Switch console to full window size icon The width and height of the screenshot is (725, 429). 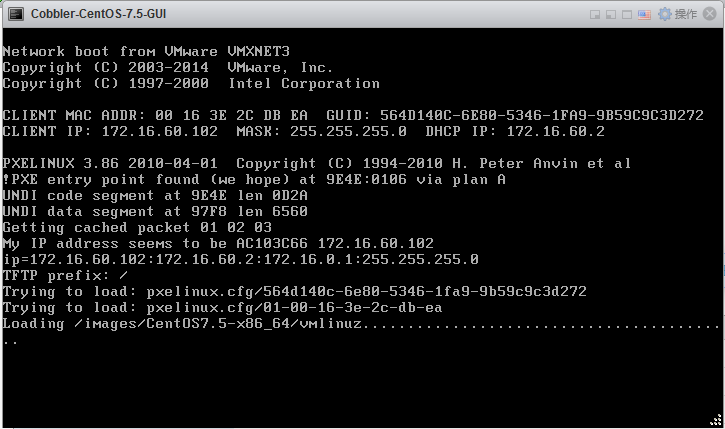click(627, 15)
